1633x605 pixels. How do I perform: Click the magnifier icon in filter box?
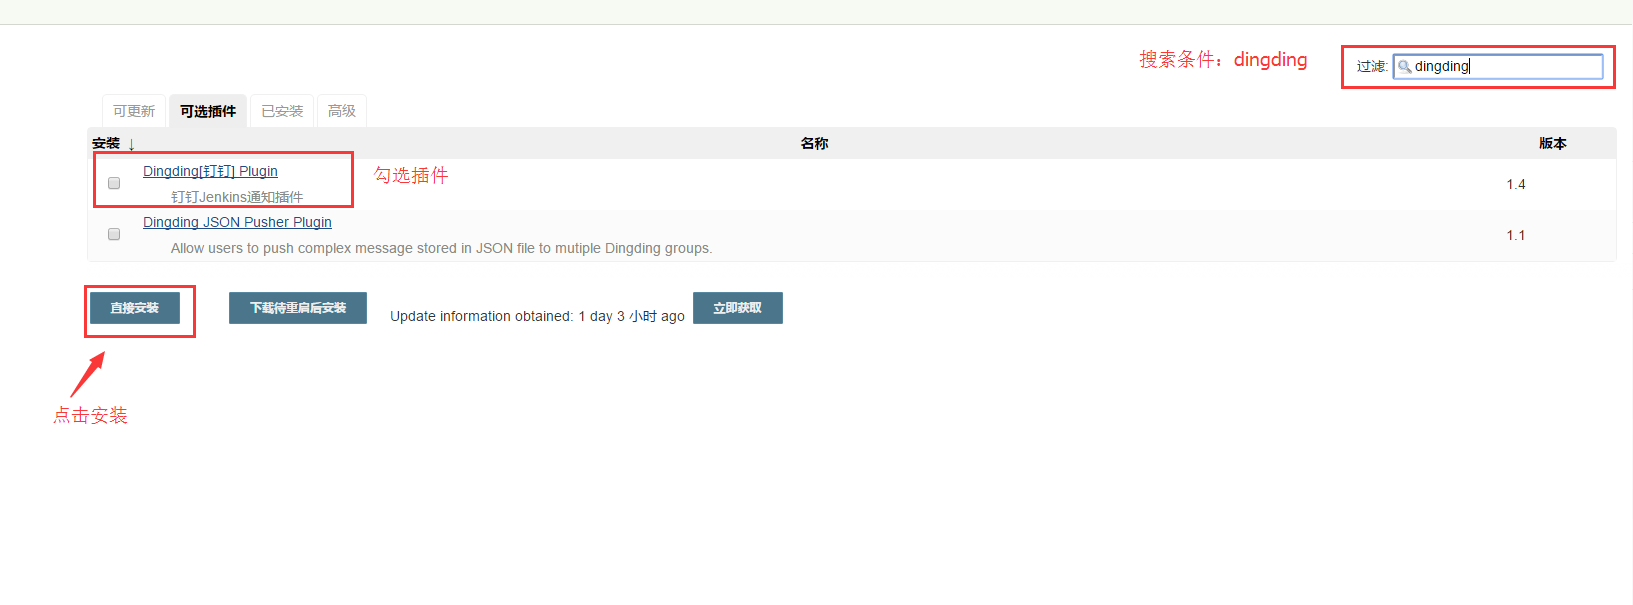pyautogui.click(x=1404, y=67)
